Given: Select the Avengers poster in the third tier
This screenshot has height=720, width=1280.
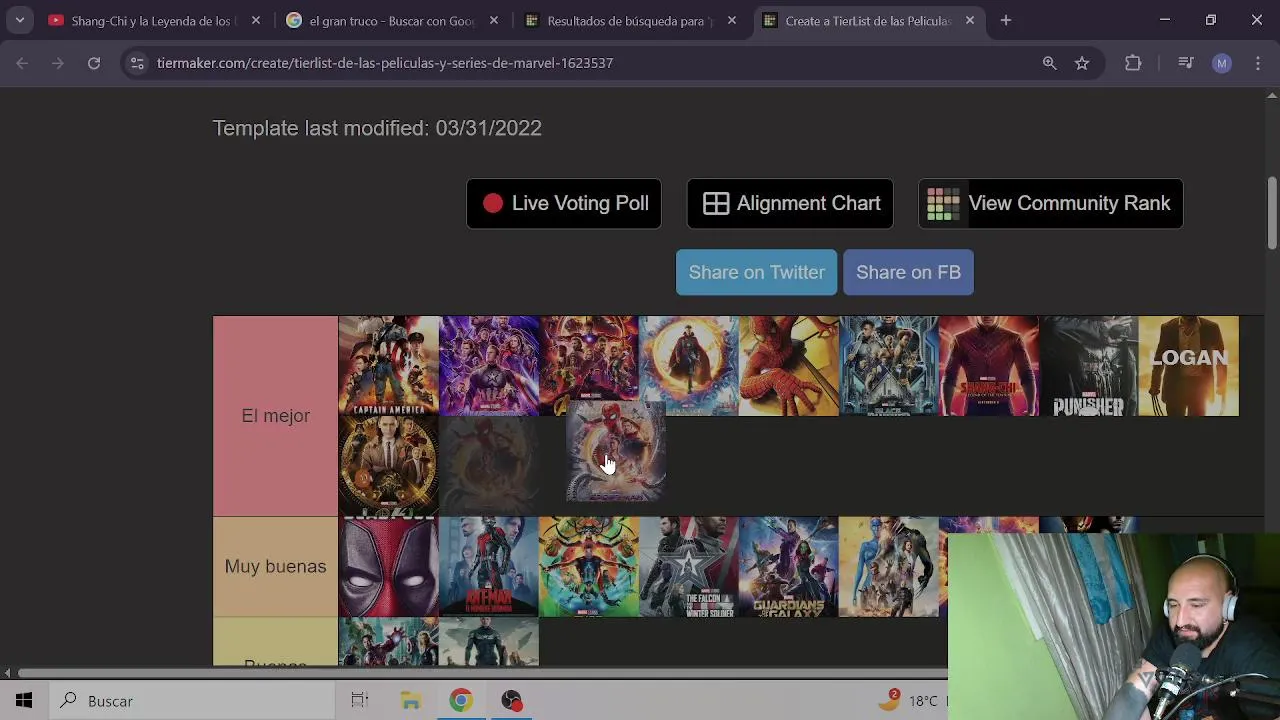Looking at the screenshot, I should [389, 642].
